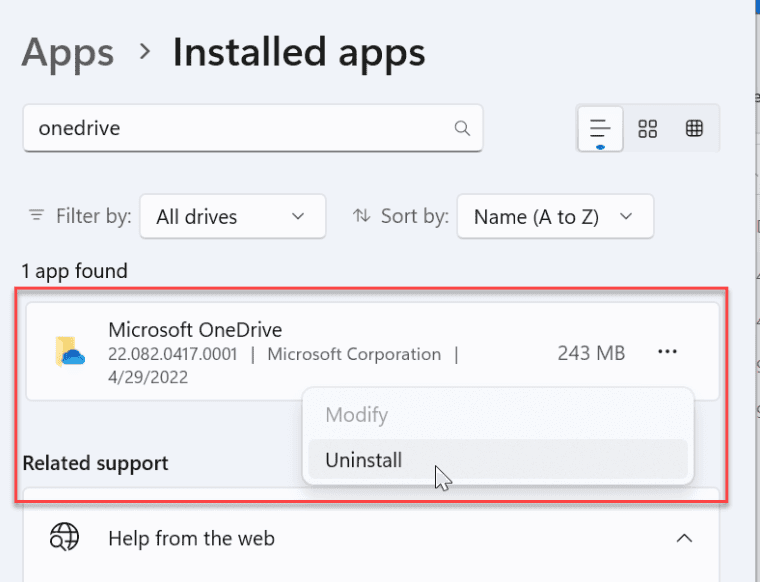Collapse the Help from the web section

[x=684, y=538]
